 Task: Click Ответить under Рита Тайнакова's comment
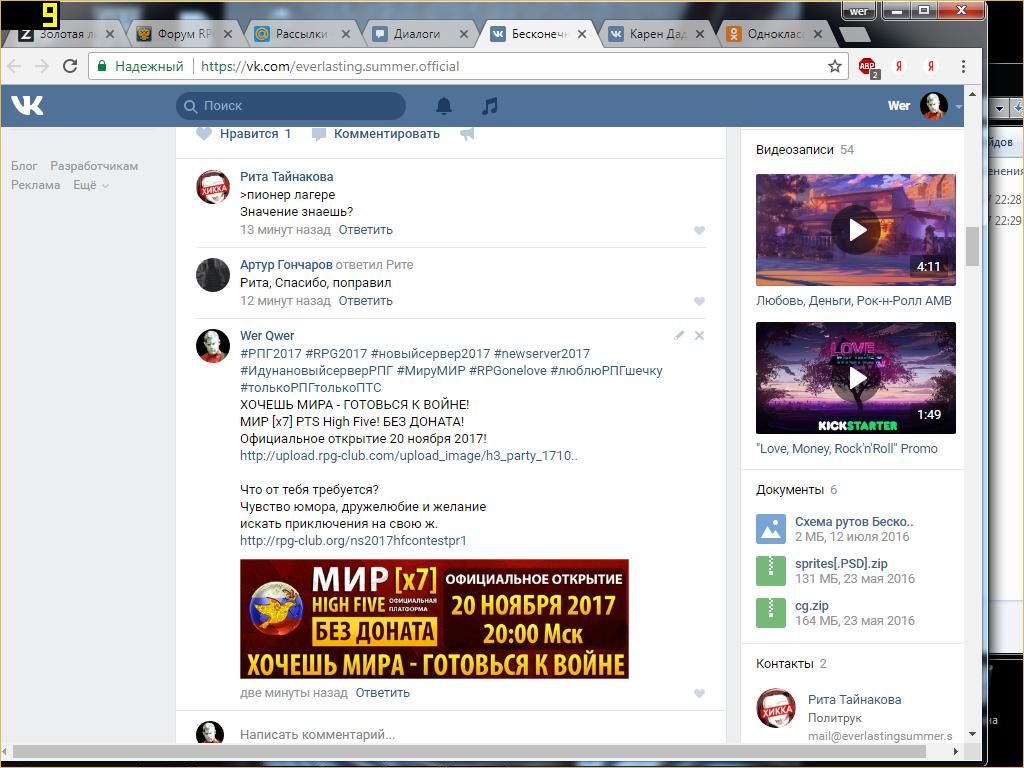(365, 230)
